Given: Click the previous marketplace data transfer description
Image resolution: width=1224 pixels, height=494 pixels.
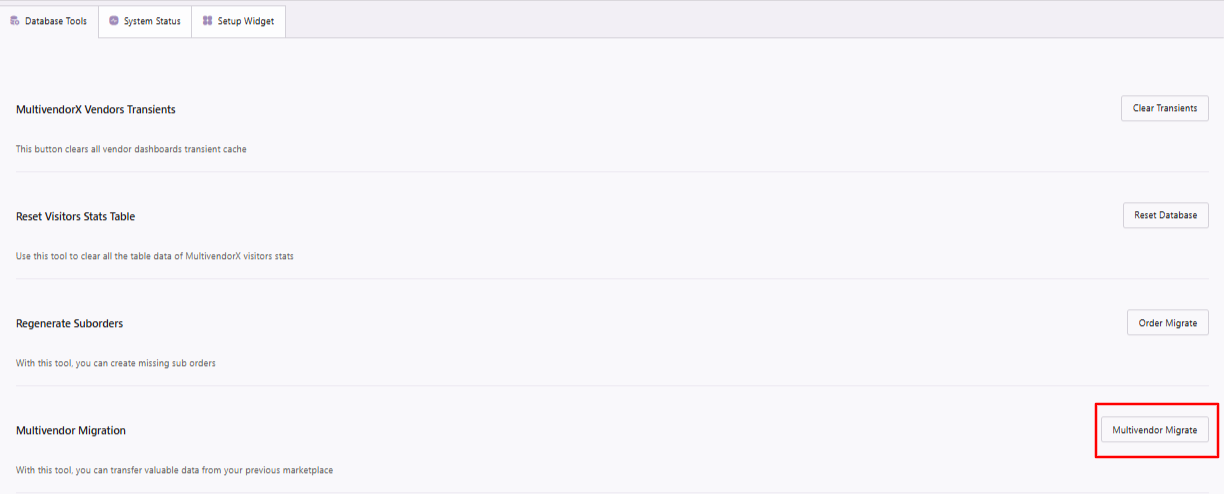Looking at the screenshot, I should pyautogui.click(x=174, y=469).
